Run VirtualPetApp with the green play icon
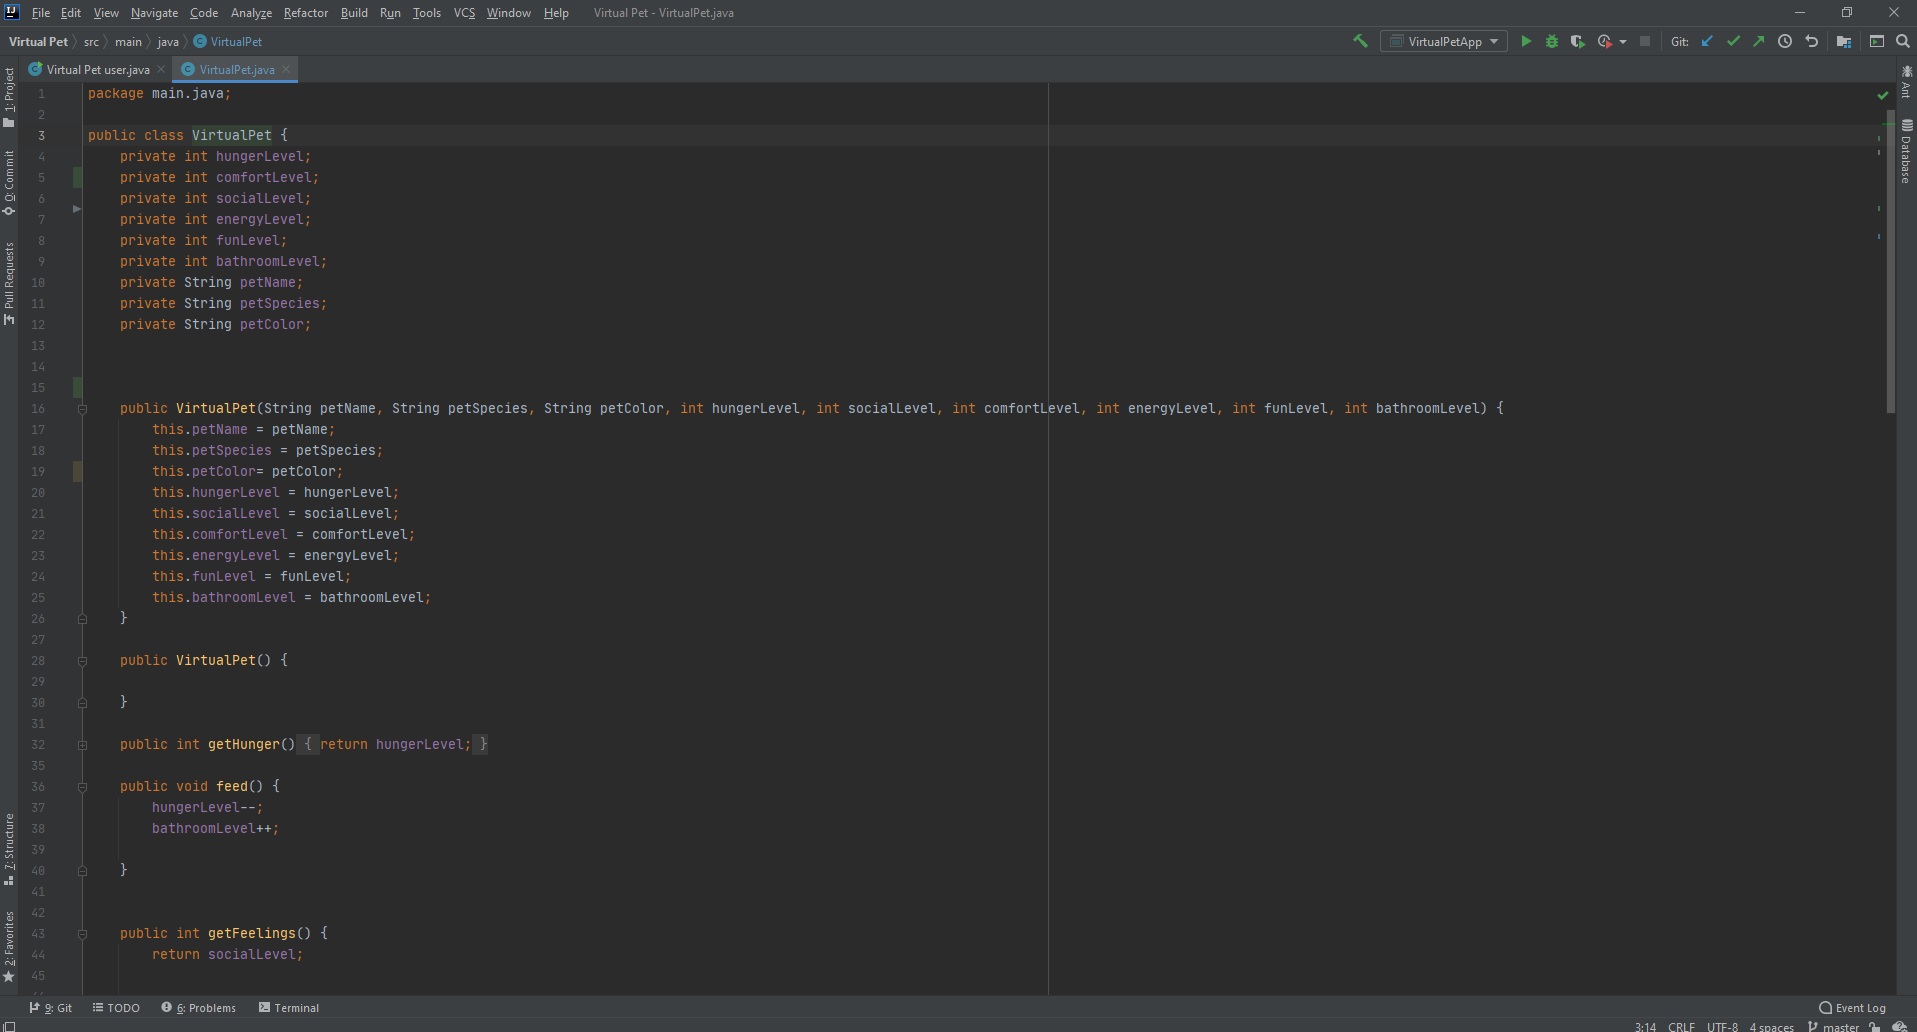Image resolution: width=1917 pixels, height=1032 pixels. (x=1526, y=41)
